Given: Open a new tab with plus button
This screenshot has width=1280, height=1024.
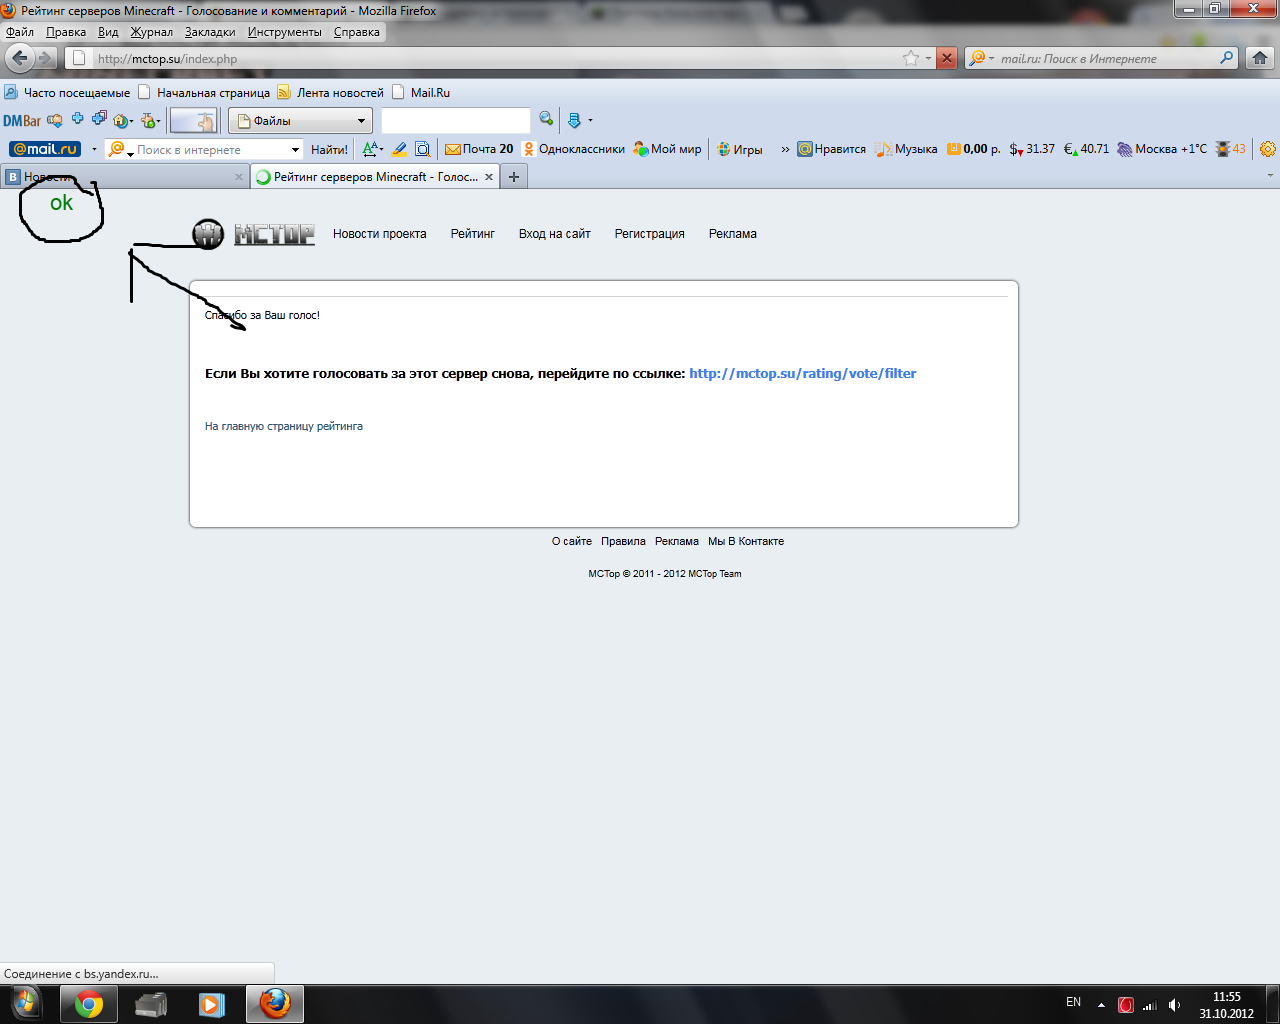Looking at the screenshot, I should tap(514, 177).
